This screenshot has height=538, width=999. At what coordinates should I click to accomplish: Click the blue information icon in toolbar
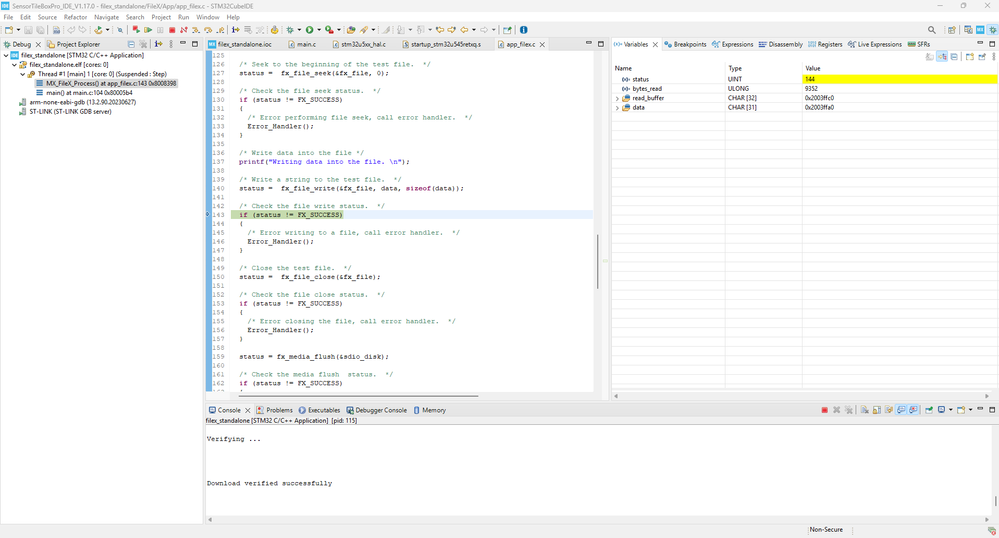pyautogui.click(x=523, y=29)
